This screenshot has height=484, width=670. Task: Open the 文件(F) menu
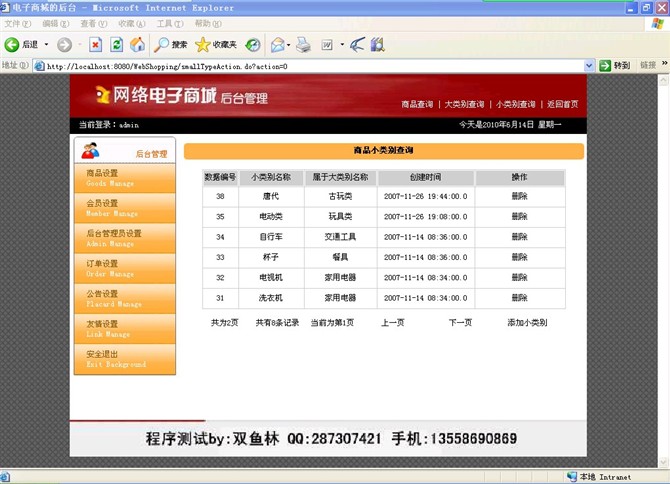click(18, 23)
